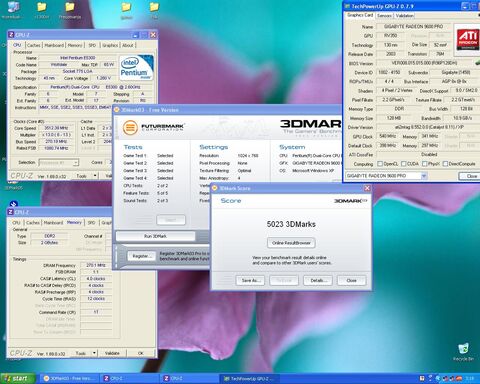480x384 pixels.
Task: Click the Futuremark orange logo in 3DMark03
Action: click(x=130, y=127)
